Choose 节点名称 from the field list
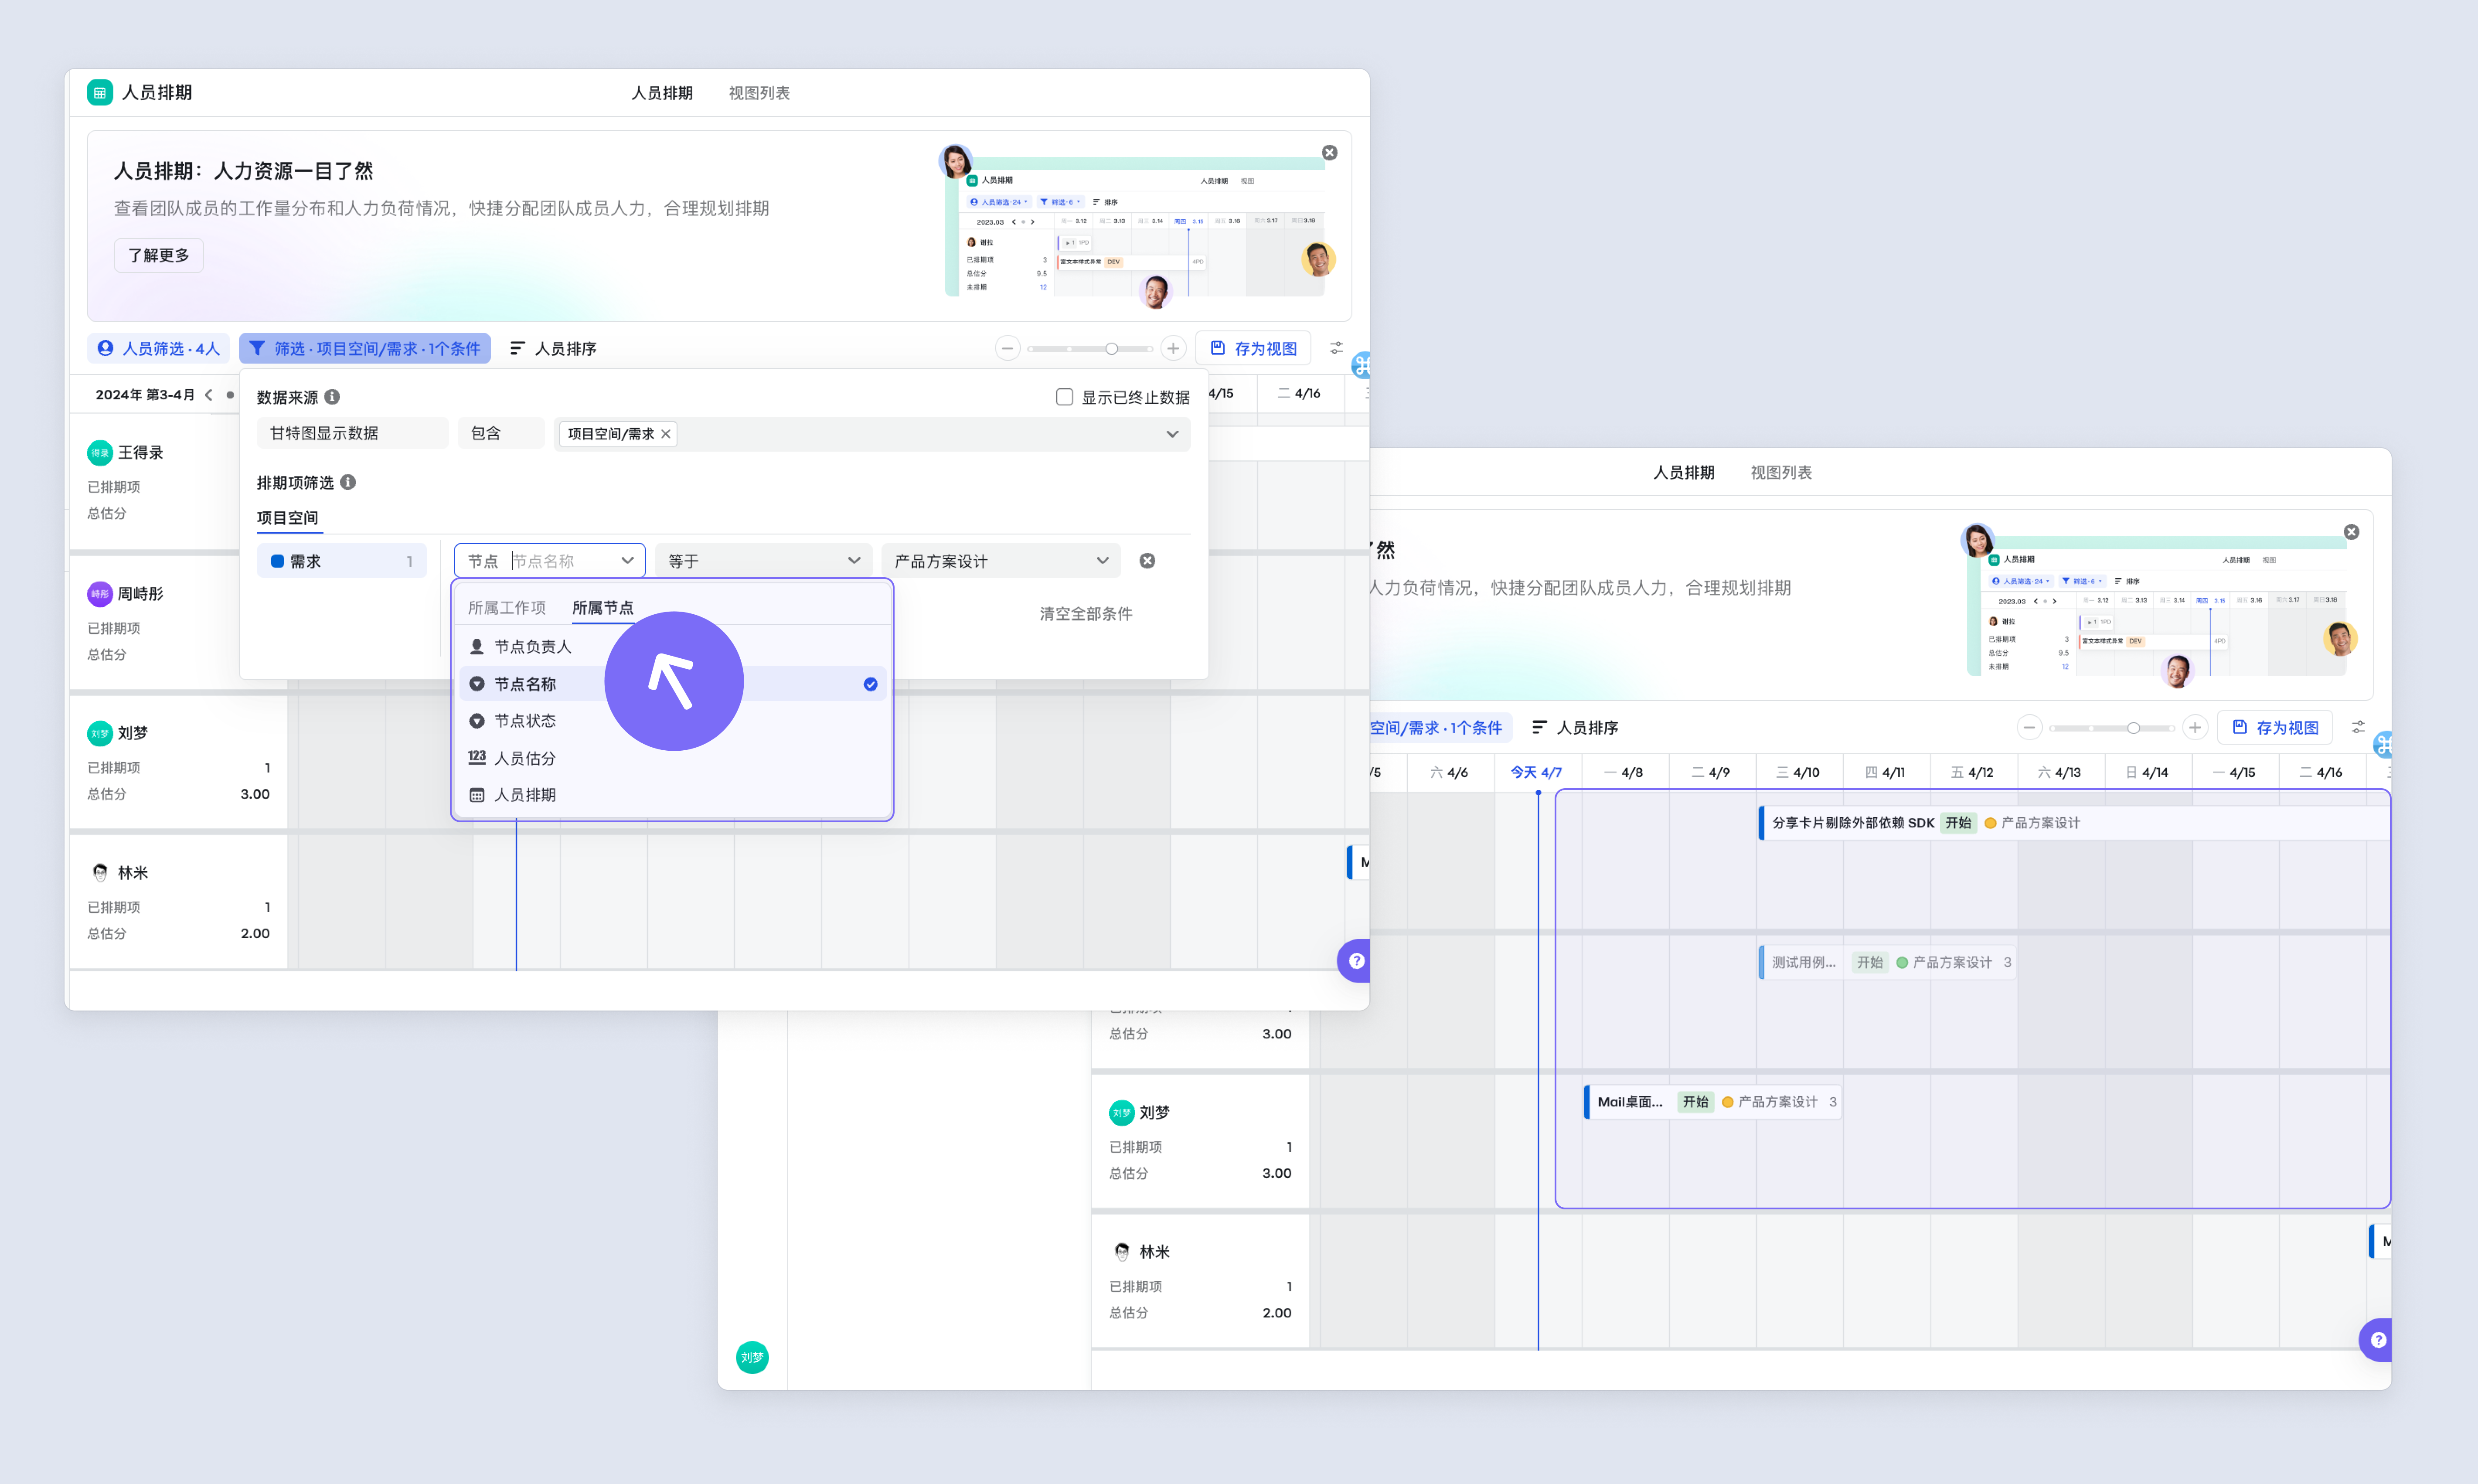 click(672, 684)
